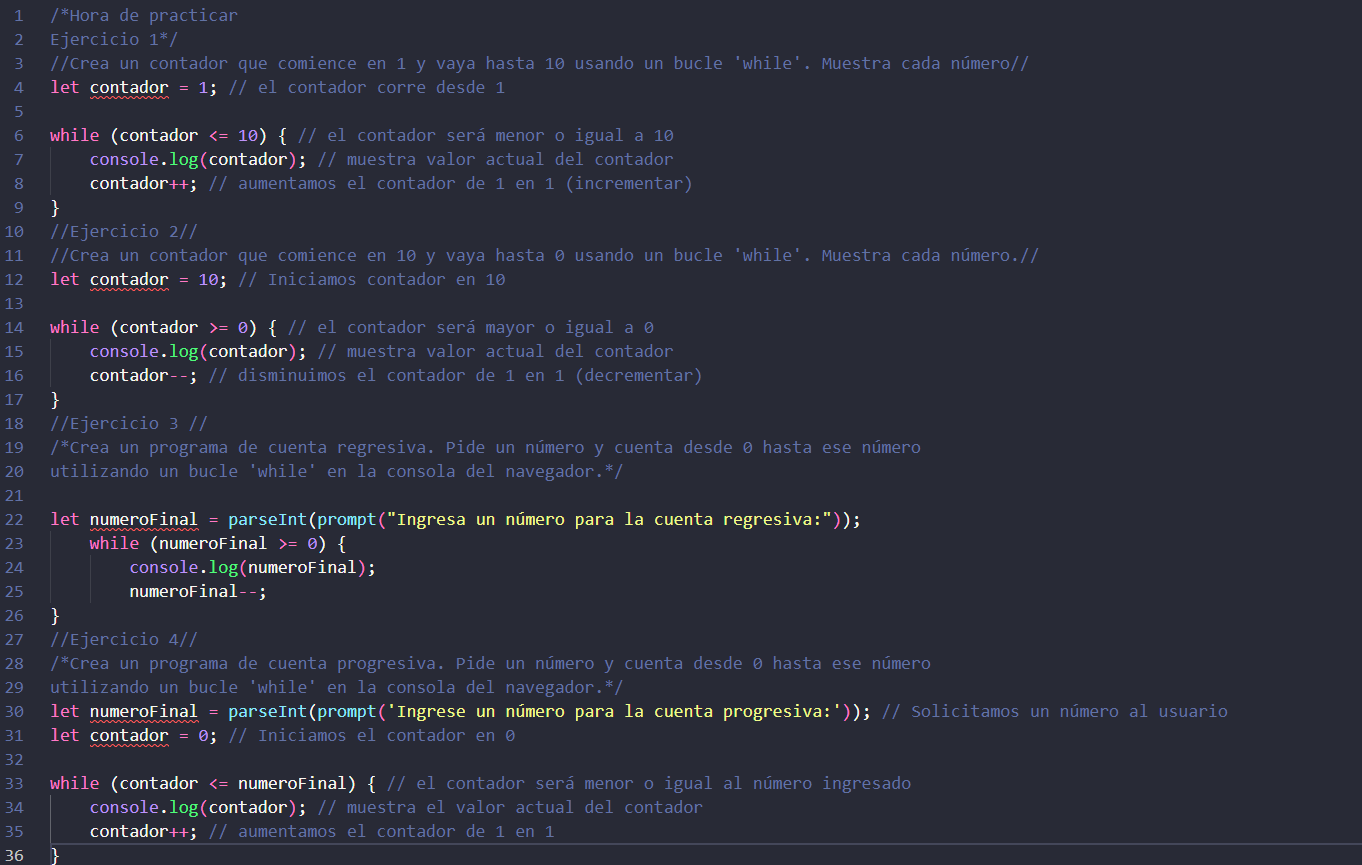
Task: Click 'console.log(contador);' on line 34
Action: tap(198, 807)
